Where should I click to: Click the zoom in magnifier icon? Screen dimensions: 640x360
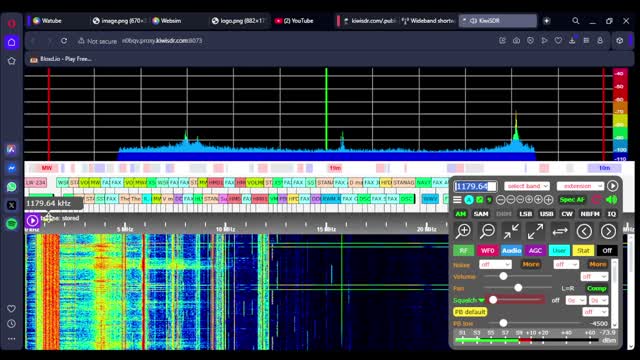[x=463, y=231]
